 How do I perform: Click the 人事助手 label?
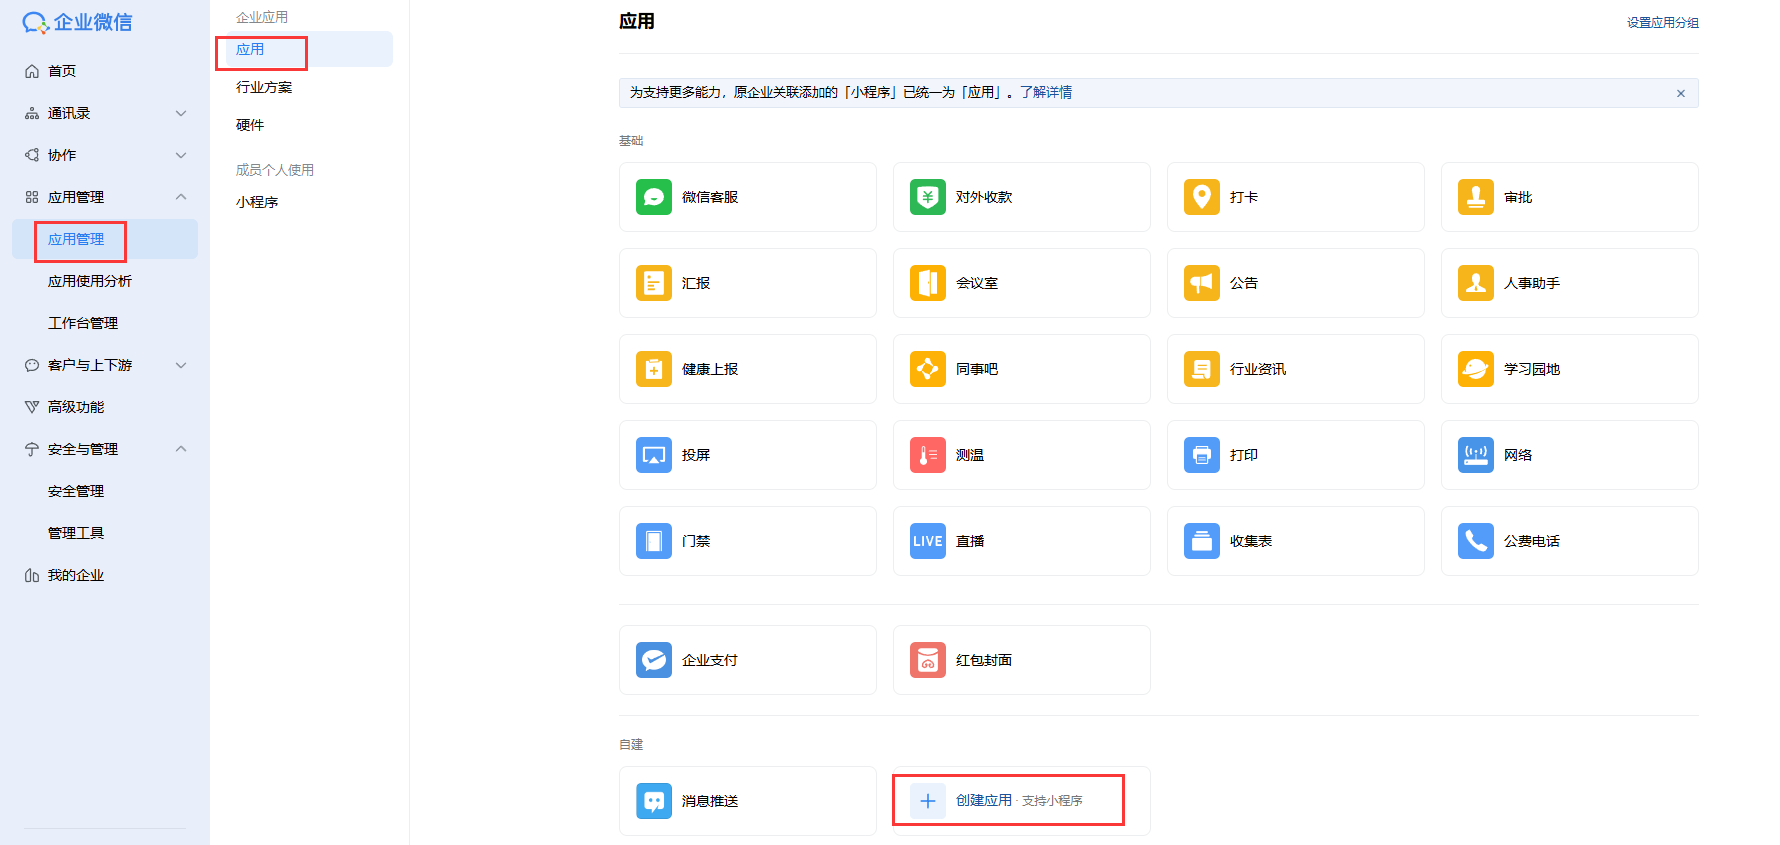click(1532, 283)
